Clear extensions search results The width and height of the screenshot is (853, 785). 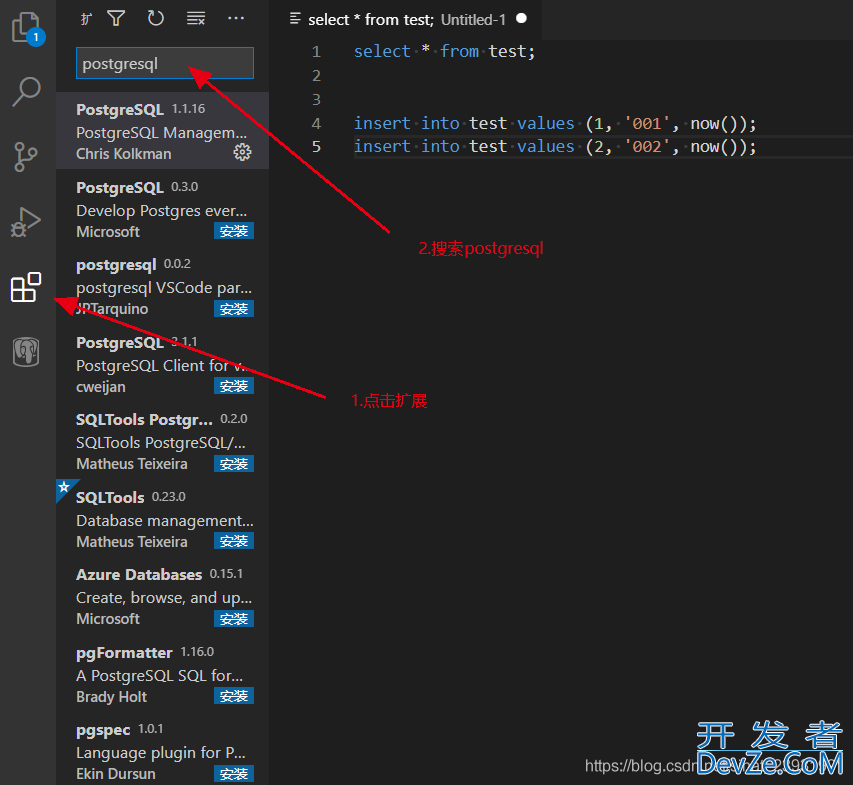196,18
